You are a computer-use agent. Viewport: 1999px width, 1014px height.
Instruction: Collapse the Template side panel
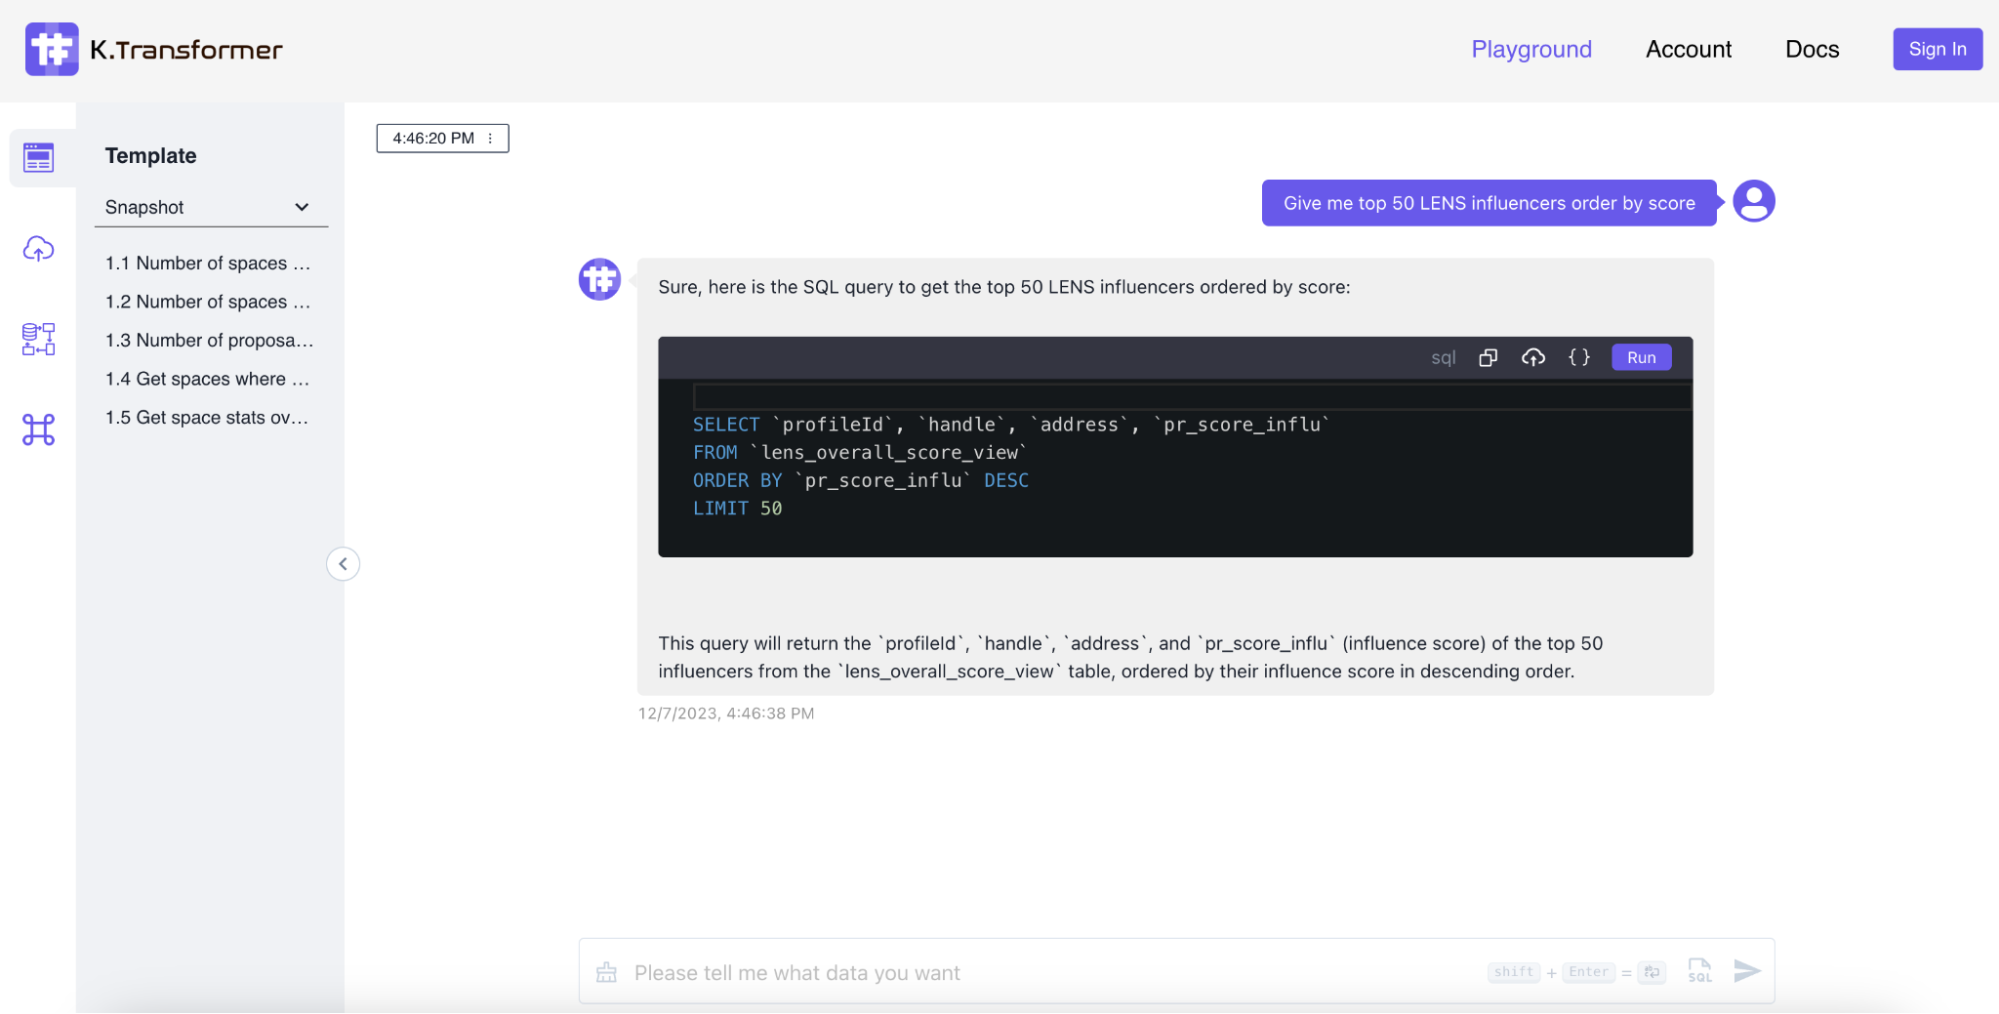[x=343, y=564]
